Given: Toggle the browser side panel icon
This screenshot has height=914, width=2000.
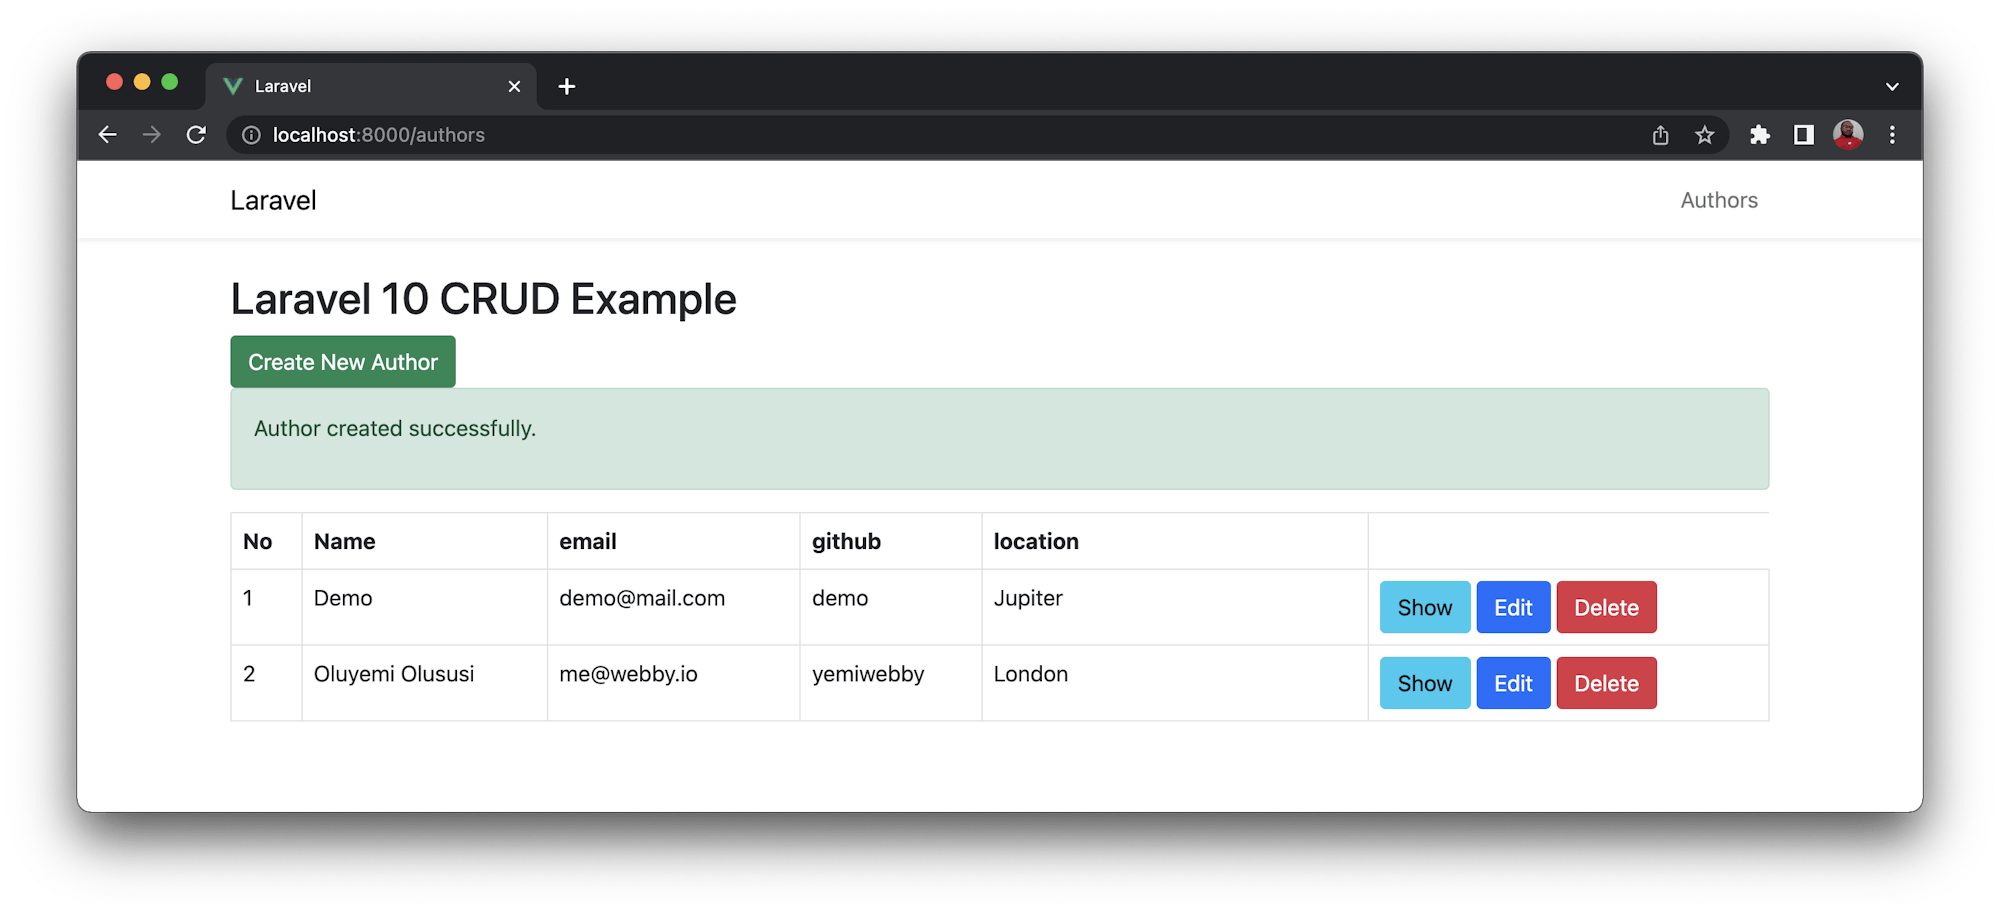Looking at the screenshot, I should click(x=1803, y=135).
